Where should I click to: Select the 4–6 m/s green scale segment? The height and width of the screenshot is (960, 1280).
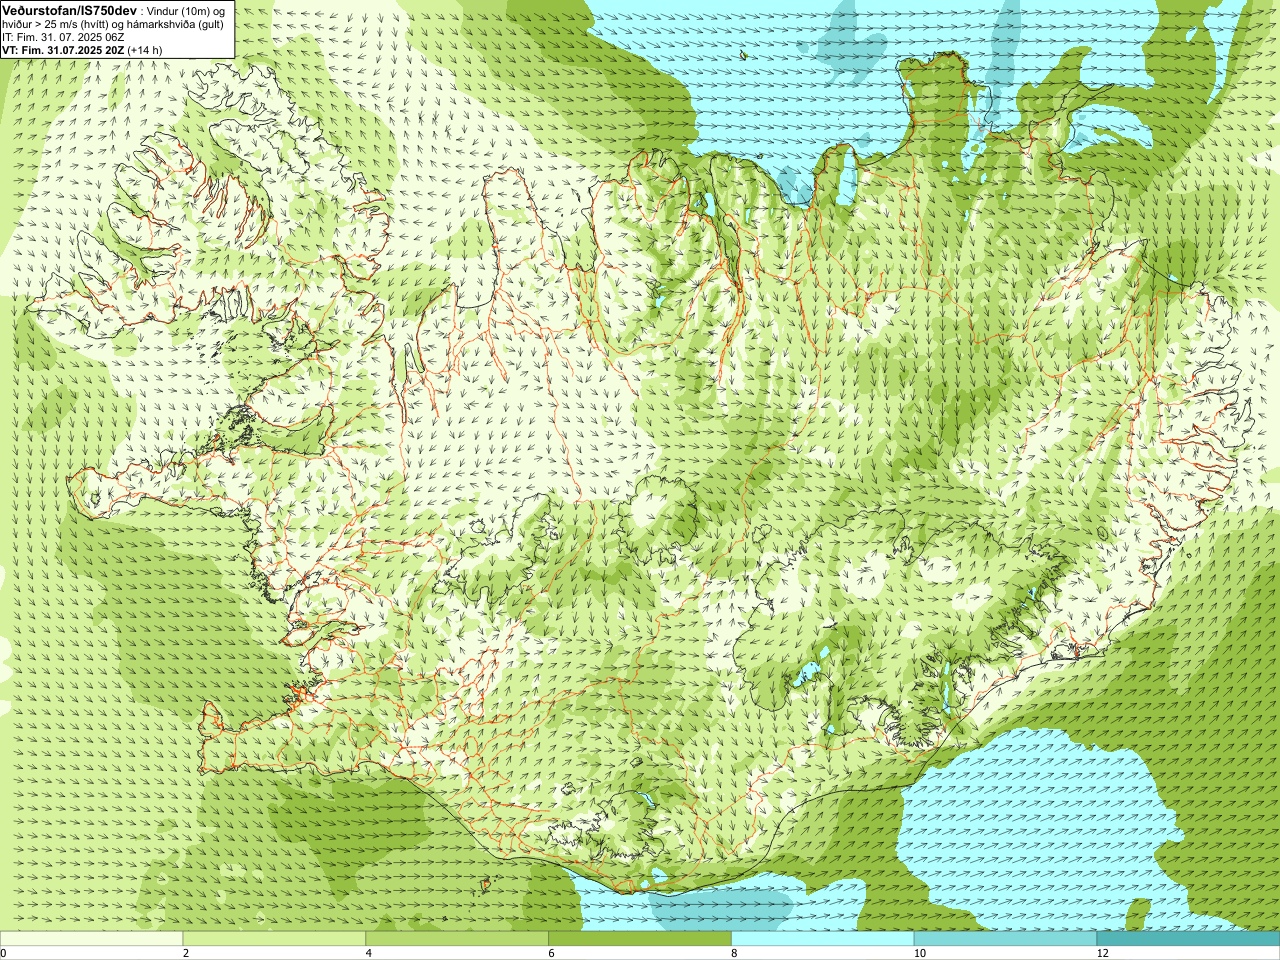click(x=457, y=938)
